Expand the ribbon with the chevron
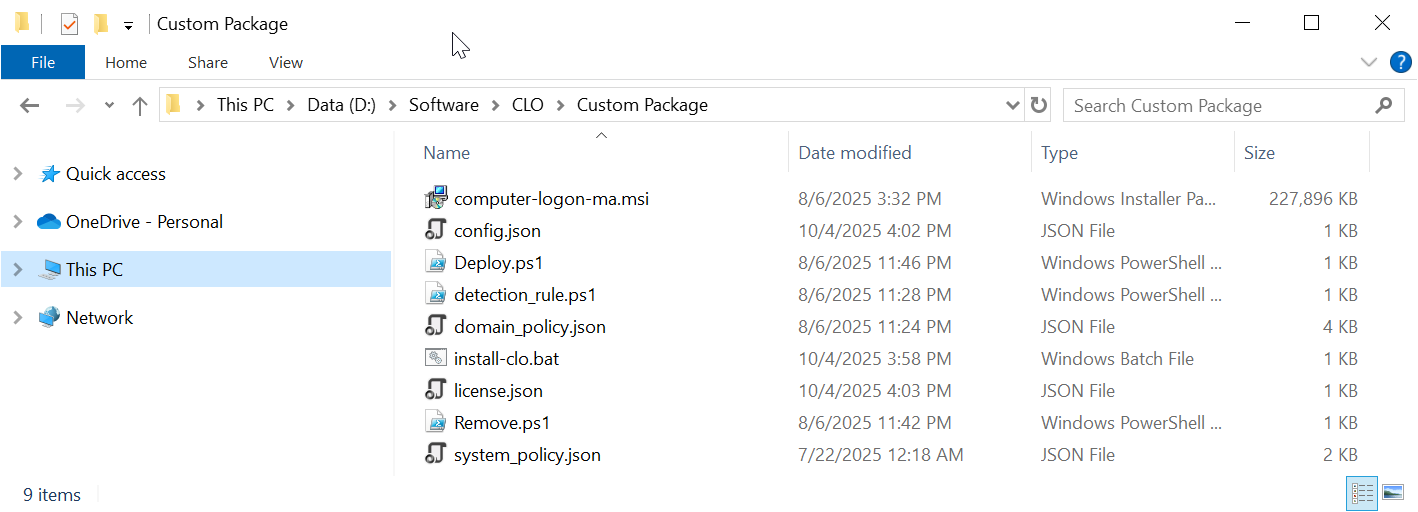Screen dimensions: 1418x512 pyautogui.click(x=1369, y=62)
